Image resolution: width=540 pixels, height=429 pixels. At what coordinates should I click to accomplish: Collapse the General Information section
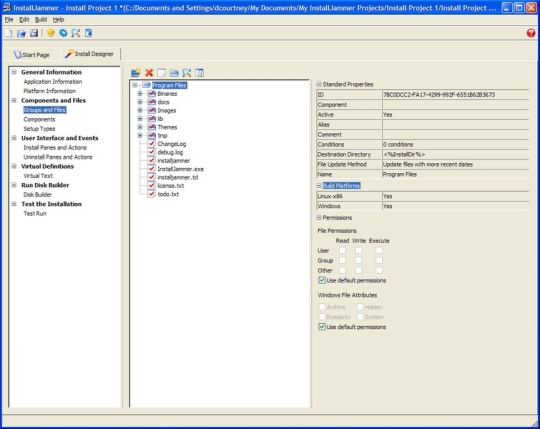14,72
